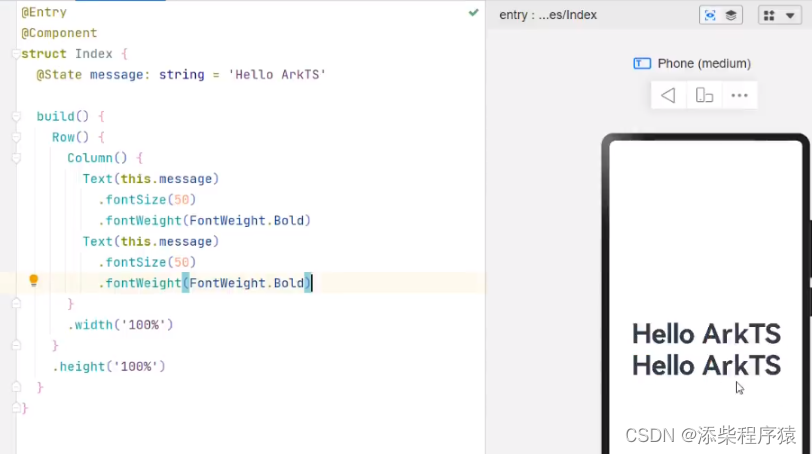Click the first .fontSize(50) line

(x=147, y=200)
